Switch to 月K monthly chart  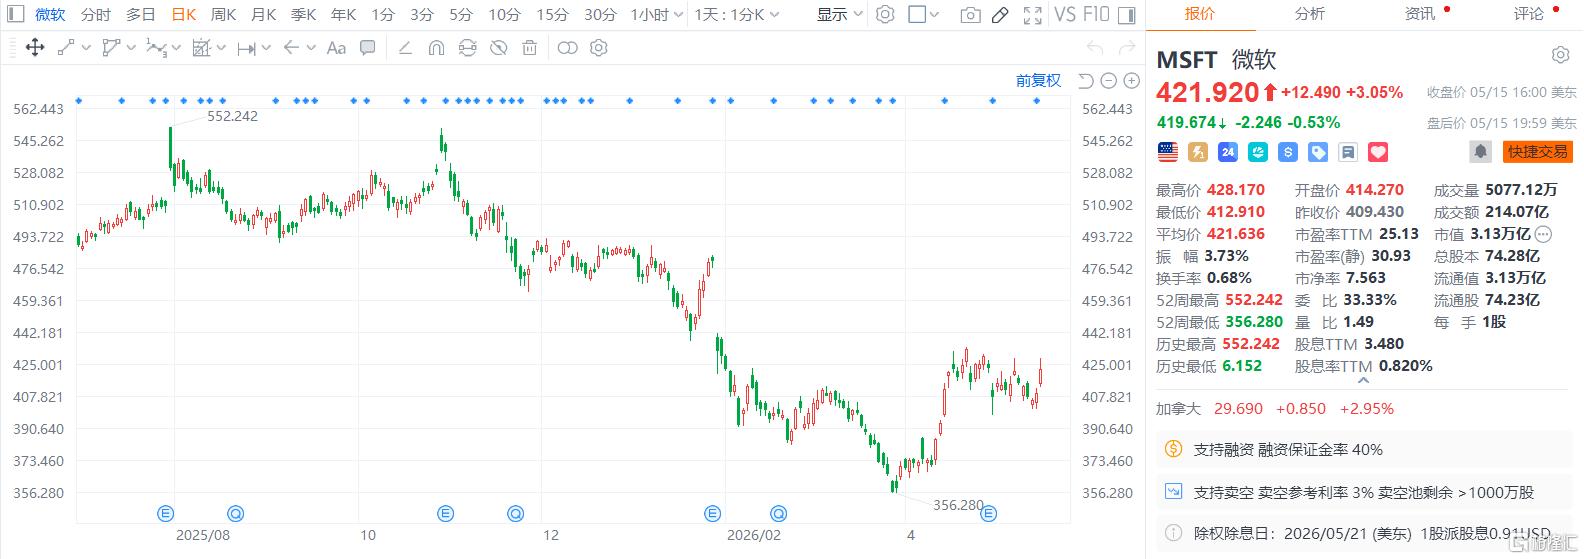(x=263, y=14)
